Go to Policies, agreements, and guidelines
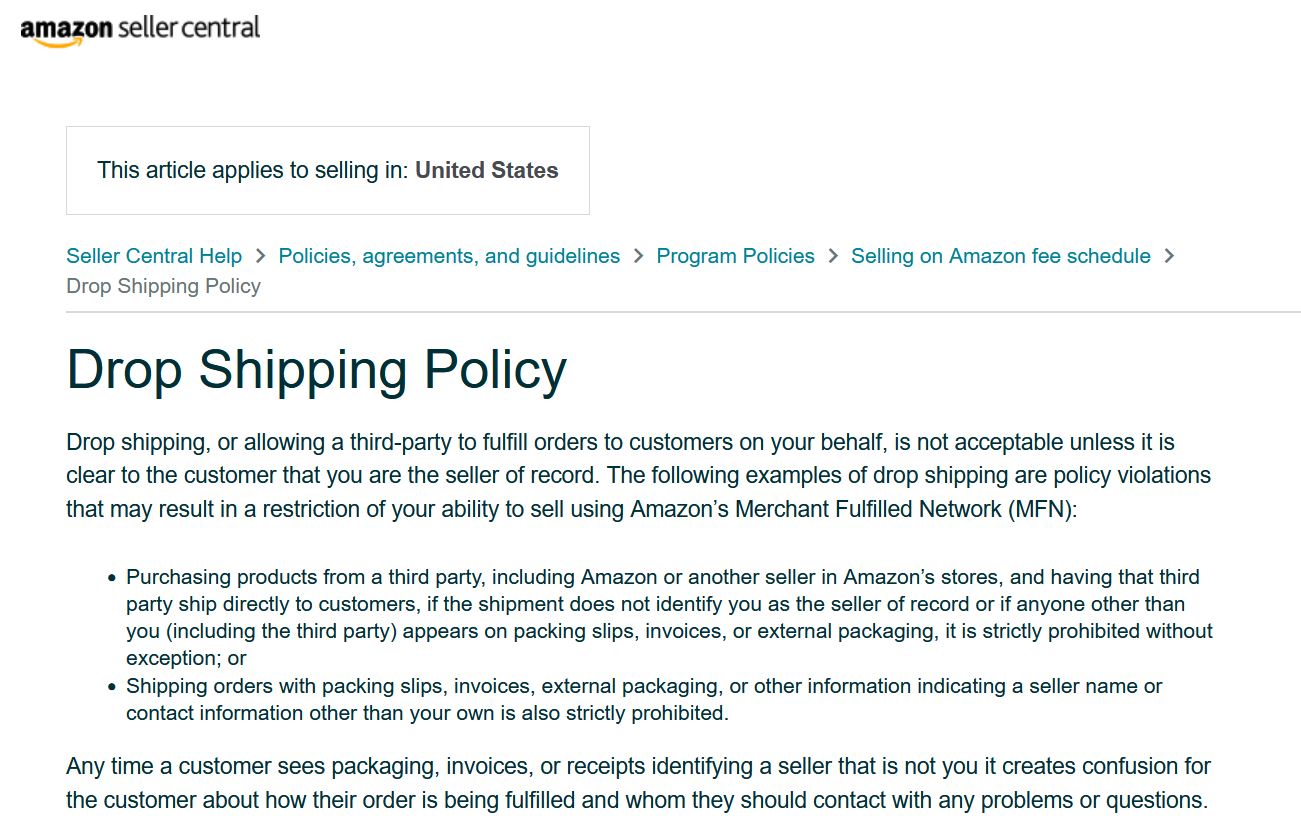This screenshot has width=1301, height=820. pos(449,256)
